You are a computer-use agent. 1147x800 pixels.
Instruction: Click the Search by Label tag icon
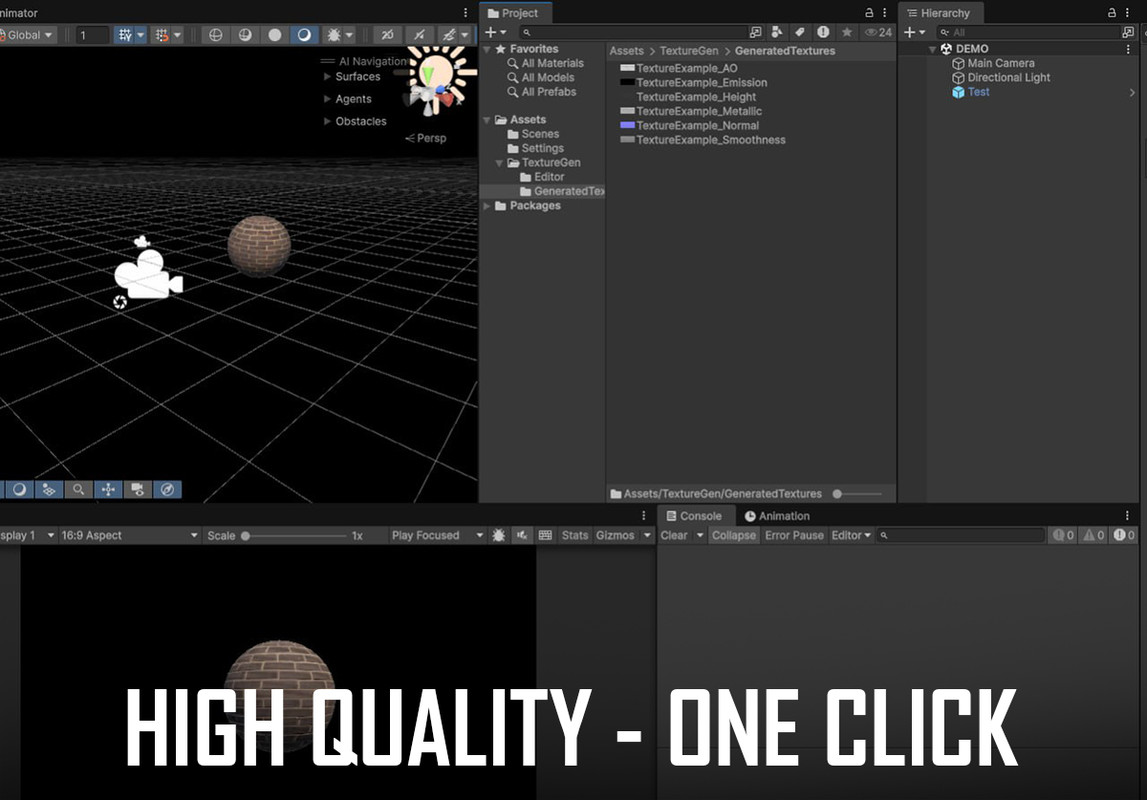(800, 33)
